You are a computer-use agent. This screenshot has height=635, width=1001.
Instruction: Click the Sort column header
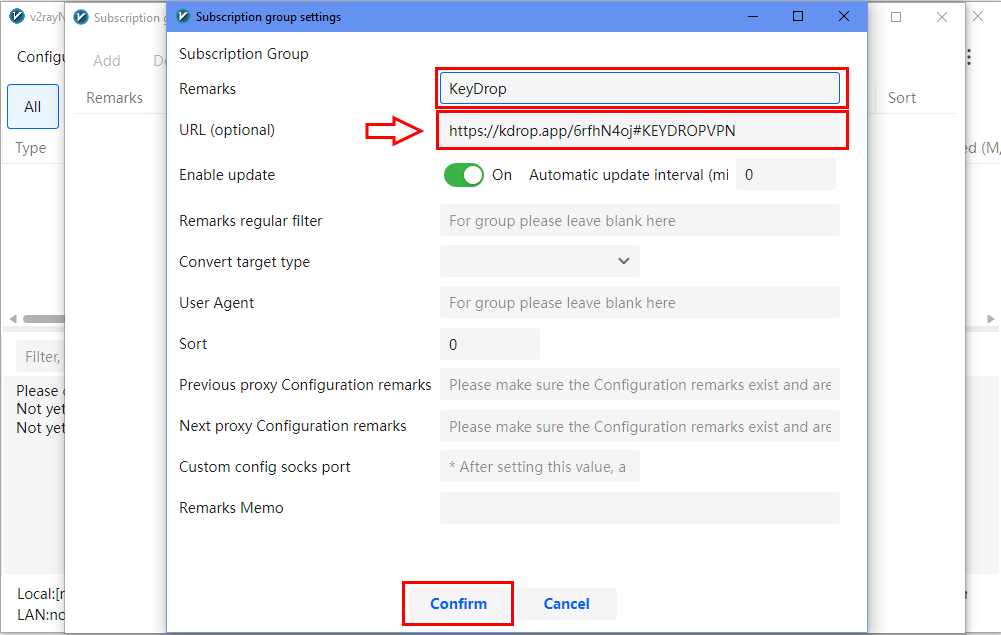[901, 98]
